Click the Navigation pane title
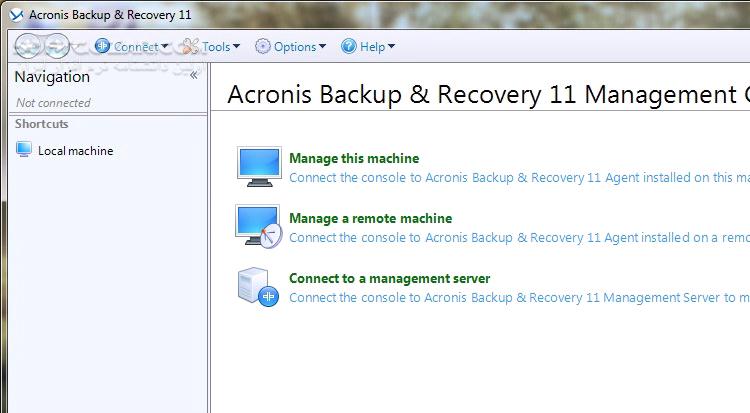This screenshot has width=750, height=413. (52, 77)
